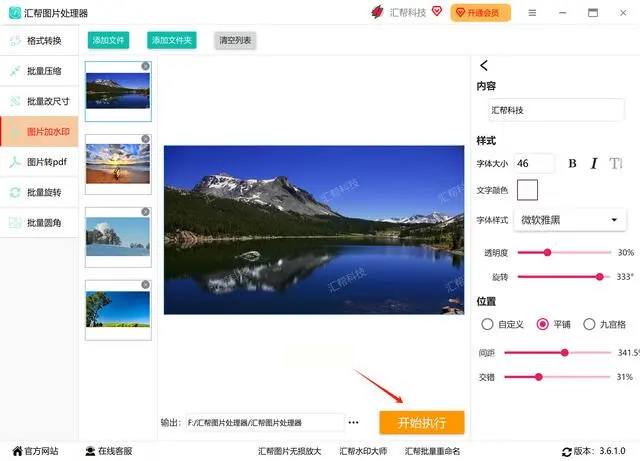Click the heart icon next to 汇帮科技
The height and width of the screenshot is (461, 640).
[x=437, y=11]
